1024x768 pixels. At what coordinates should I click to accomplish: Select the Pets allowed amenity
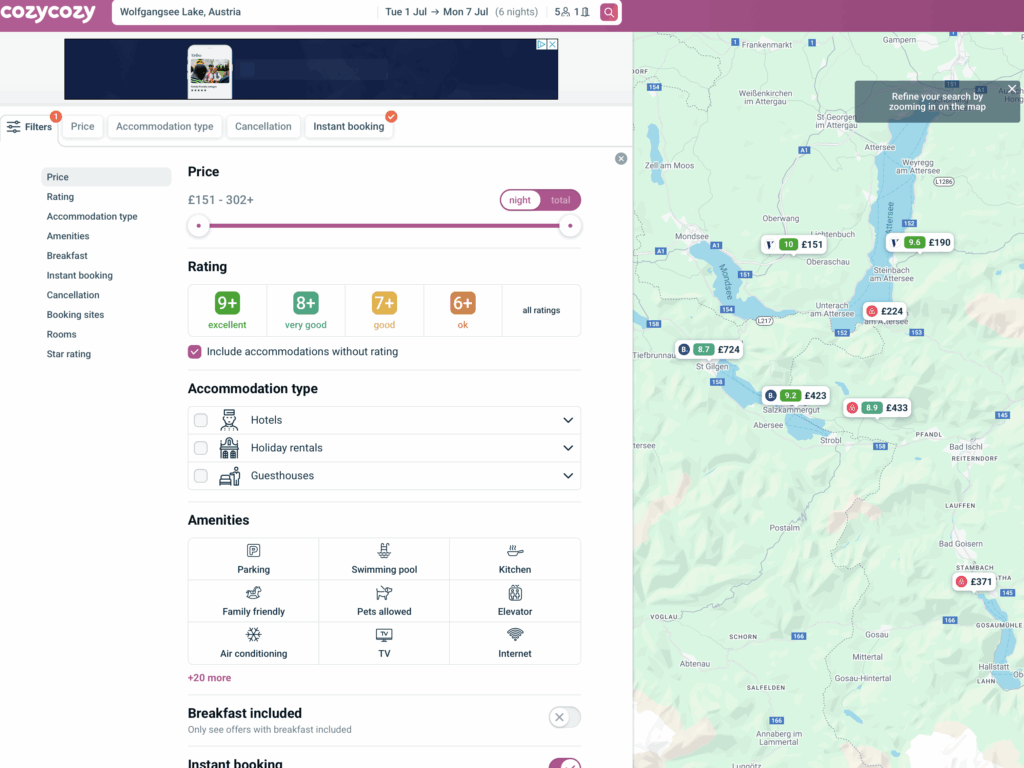point(384,601)
